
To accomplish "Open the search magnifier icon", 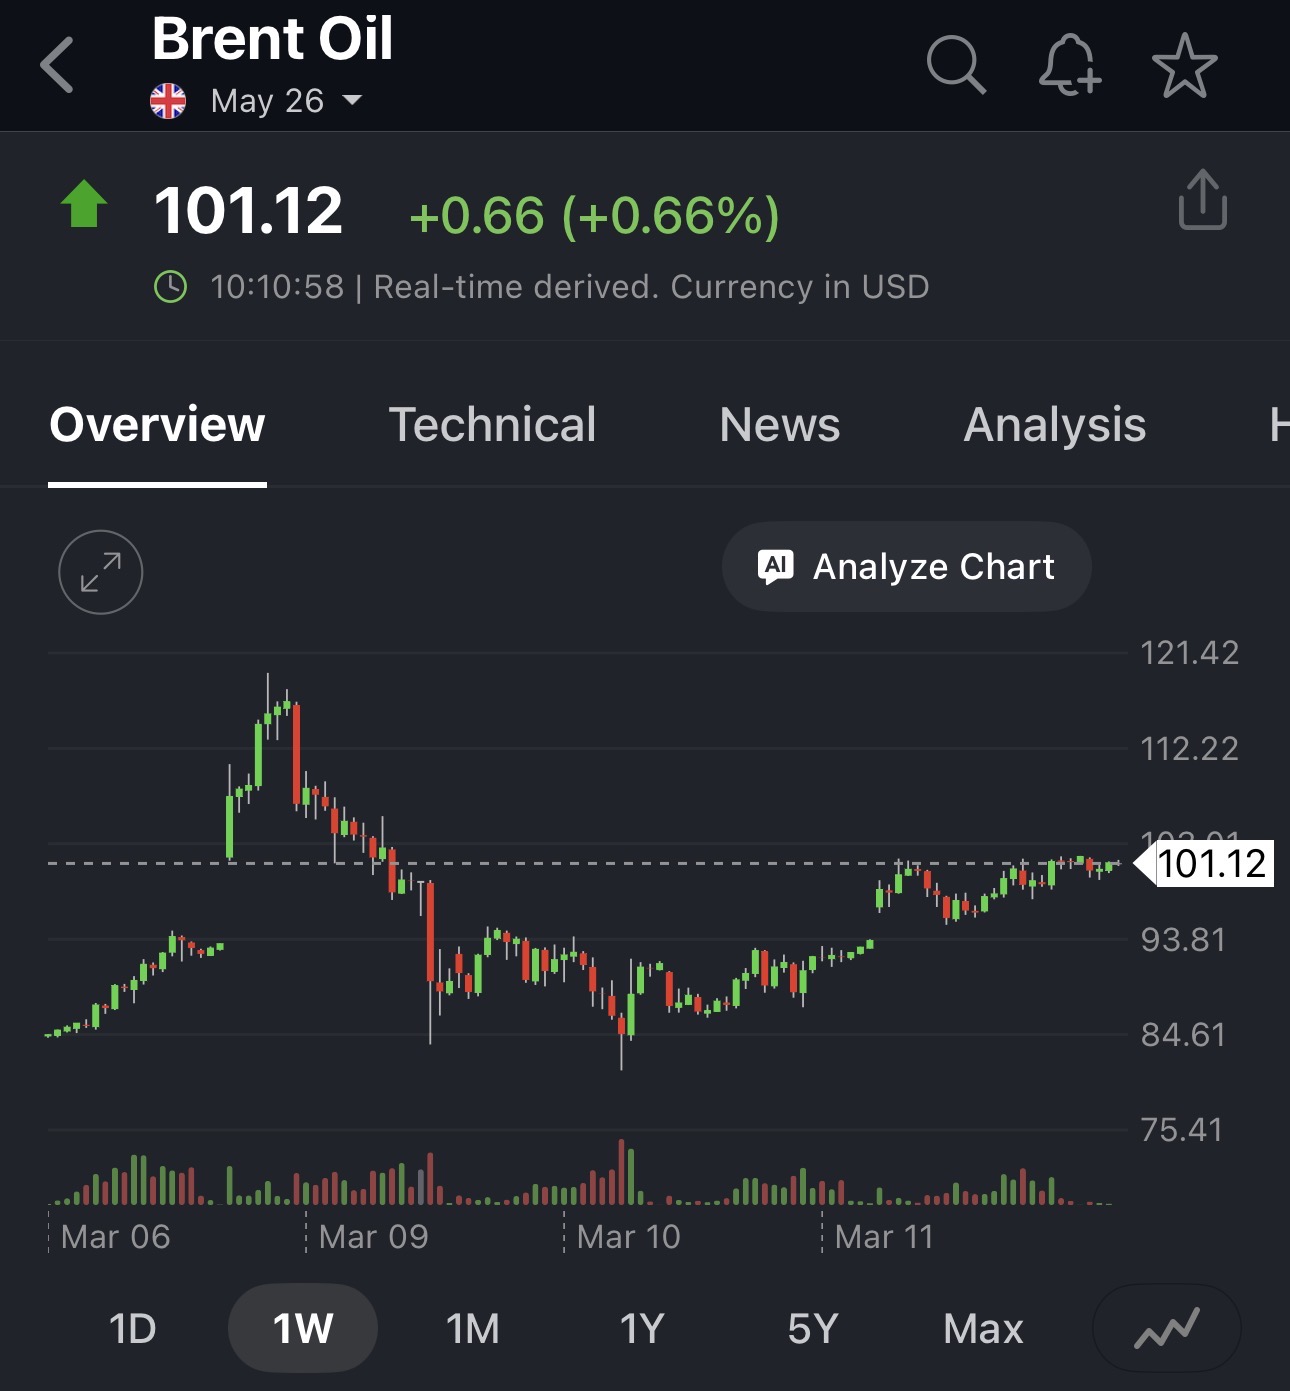I will click(x=956, y=66).
